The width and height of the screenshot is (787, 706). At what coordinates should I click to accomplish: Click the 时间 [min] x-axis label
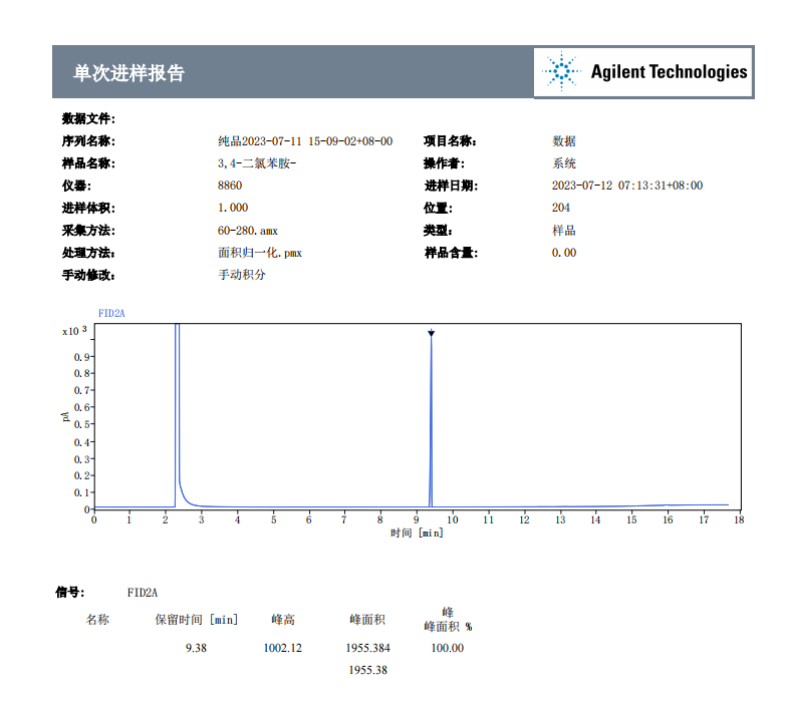(x=416, y=533)
